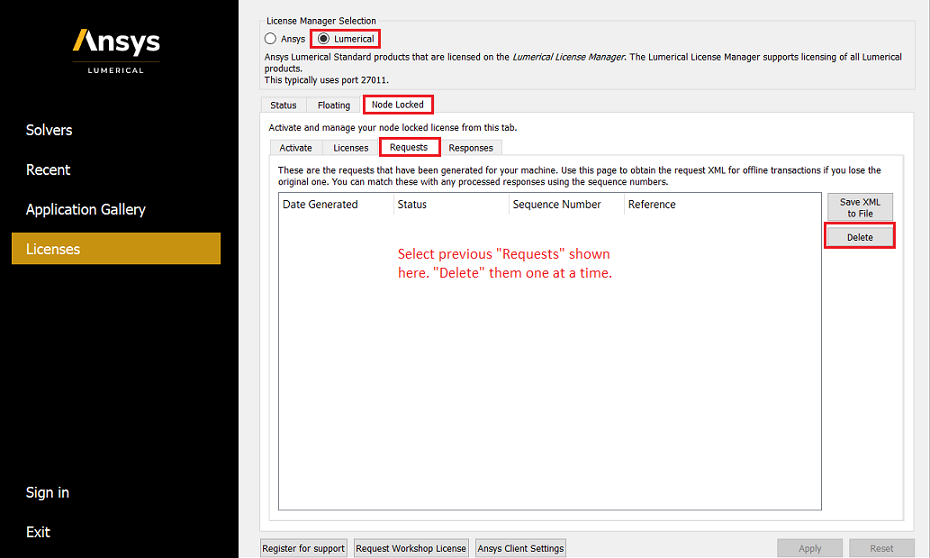Click Register for support button
This screenshot has width=930, height=558.
pos(303,548)
